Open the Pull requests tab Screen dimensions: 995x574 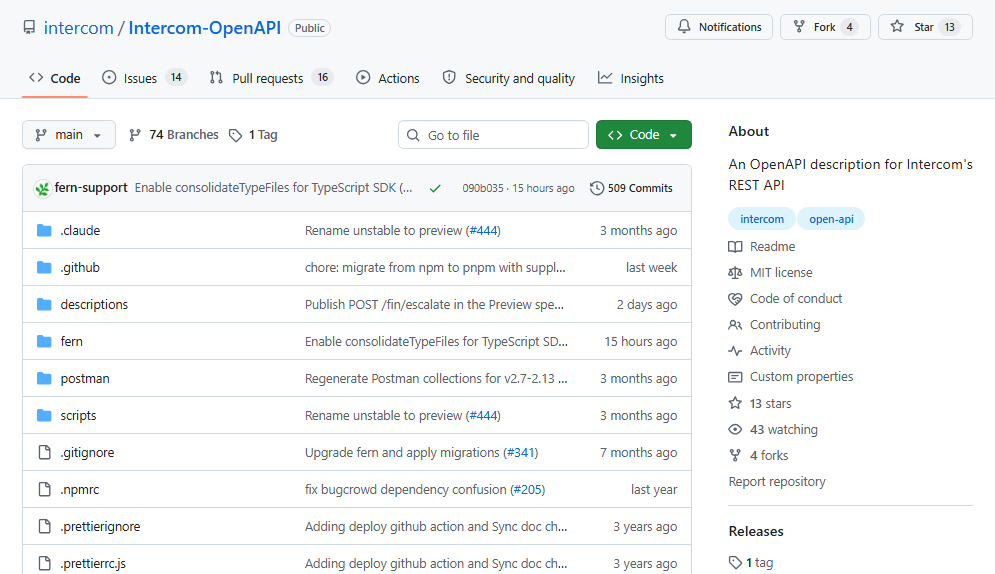coord(271,79)
